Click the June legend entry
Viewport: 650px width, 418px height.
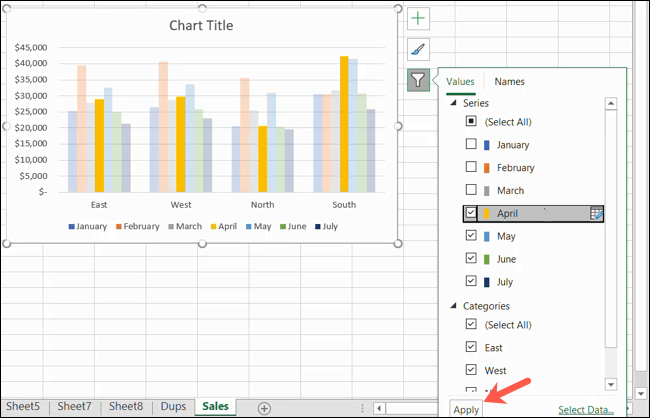pos(293,226)
